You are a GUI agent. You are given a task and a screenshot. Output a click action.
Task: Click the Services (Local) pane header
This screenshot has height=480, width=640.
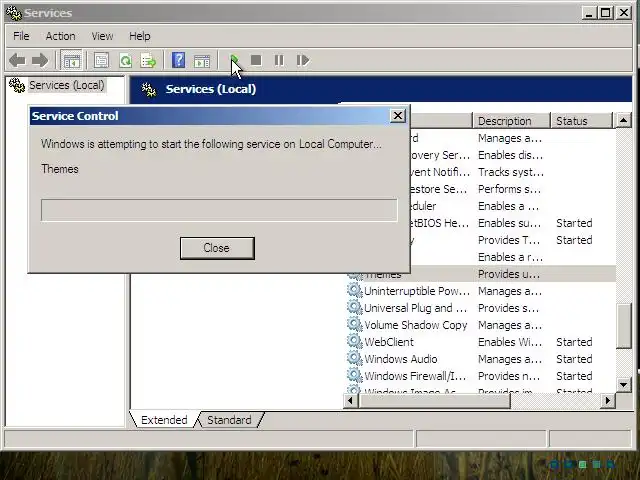[x=381, y=89]
